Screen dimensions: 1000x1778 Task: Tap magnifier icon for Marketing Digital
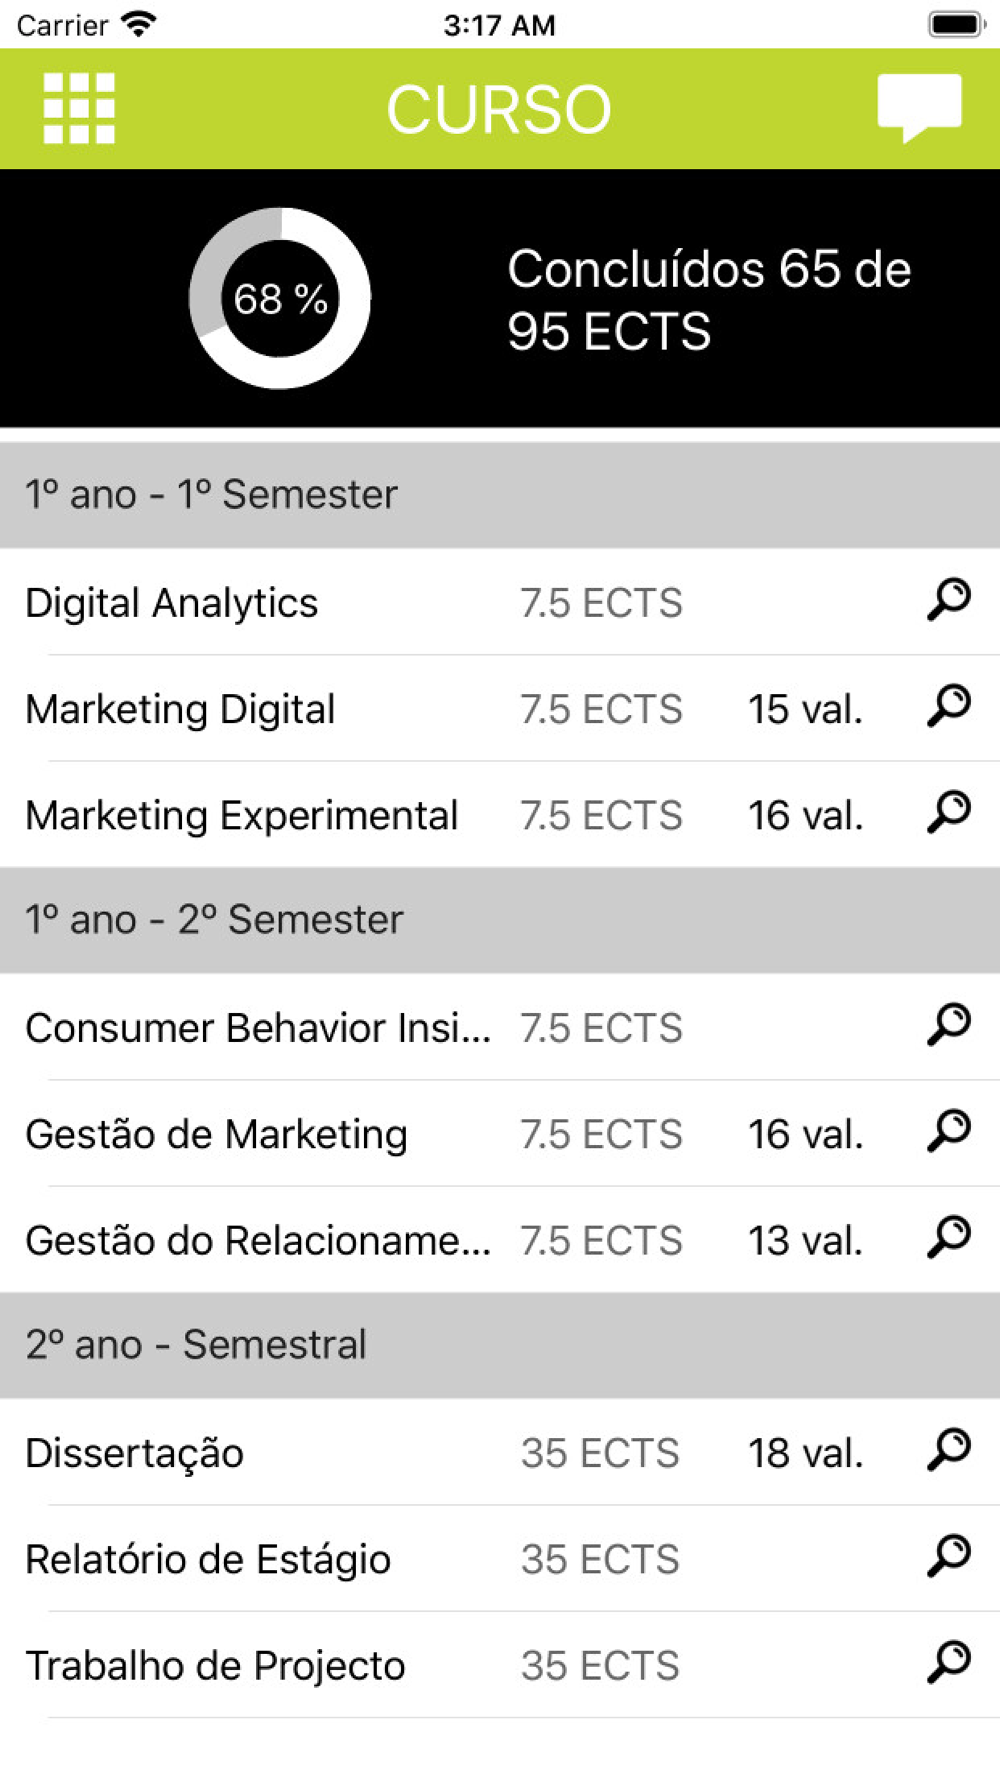(x=948, y=707)
